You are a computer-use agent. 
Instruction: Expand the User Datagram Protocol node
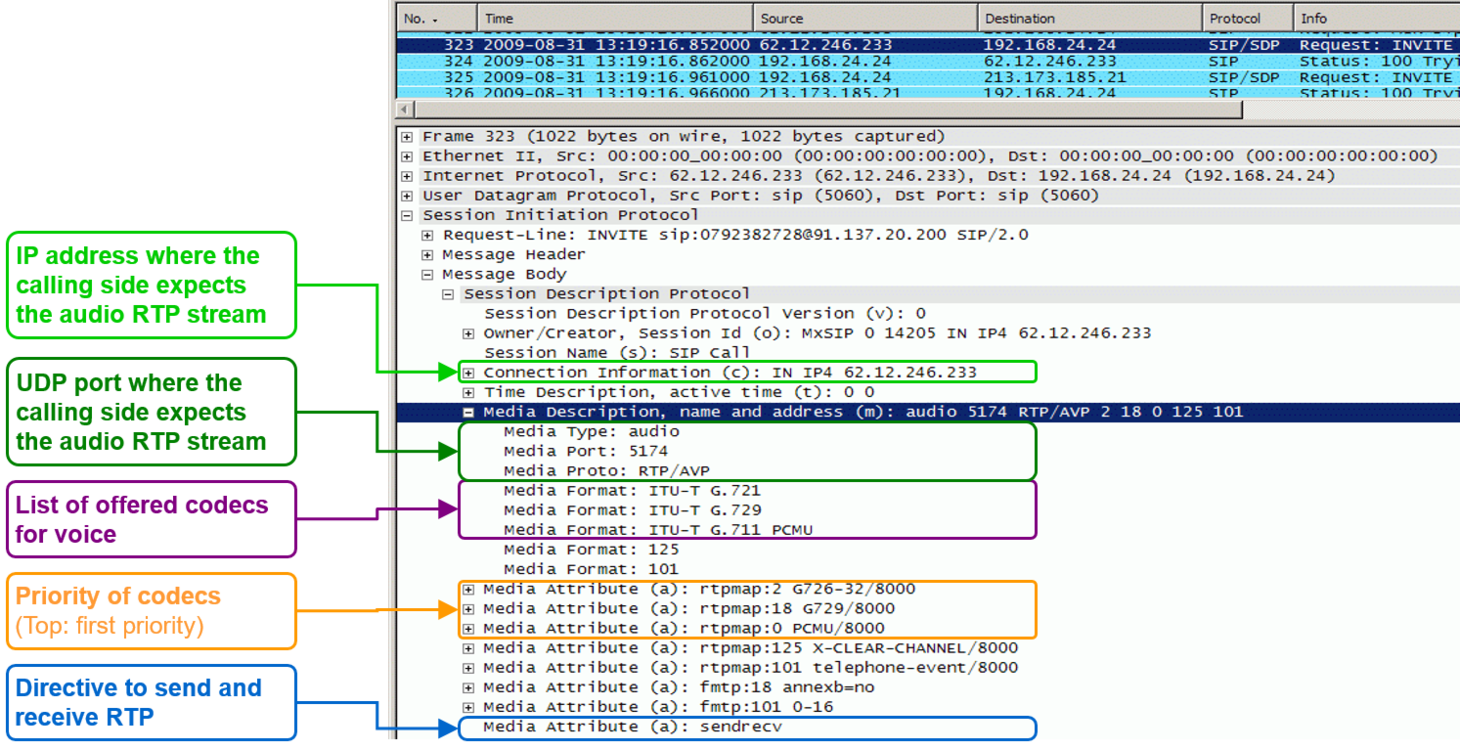coord(408,195)
